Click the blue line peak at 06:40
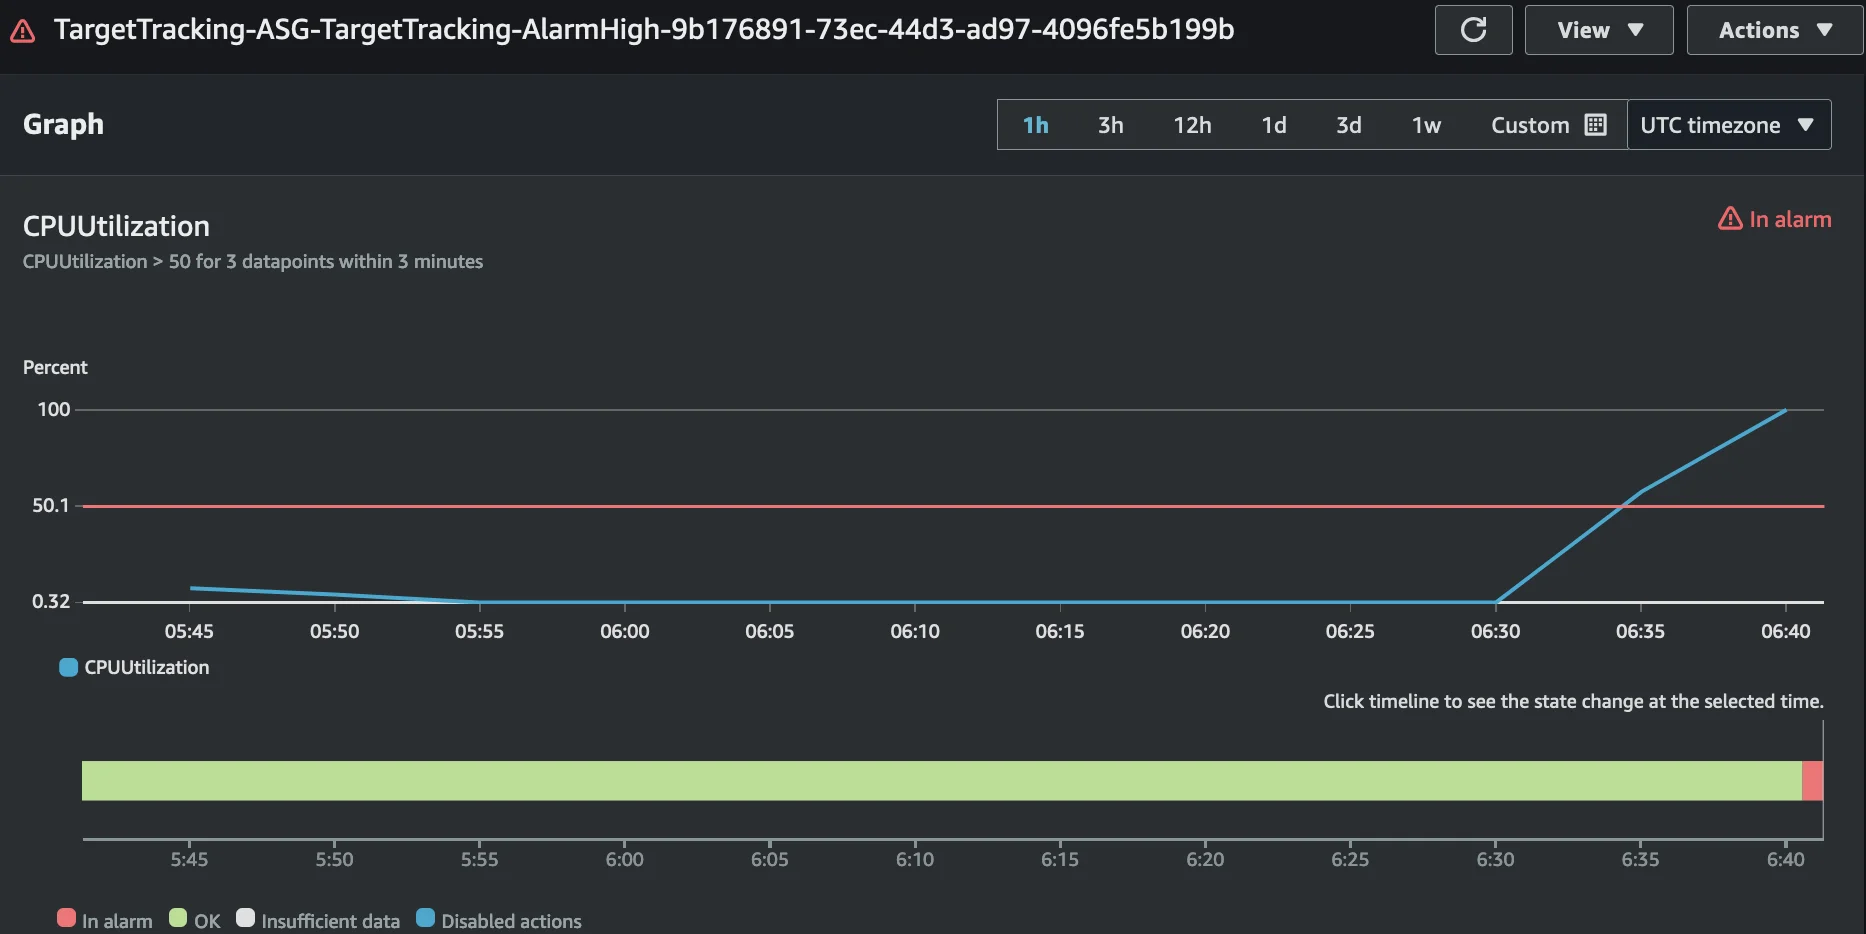This screenshot has width=1866, height=934. tap(1785, 410)
